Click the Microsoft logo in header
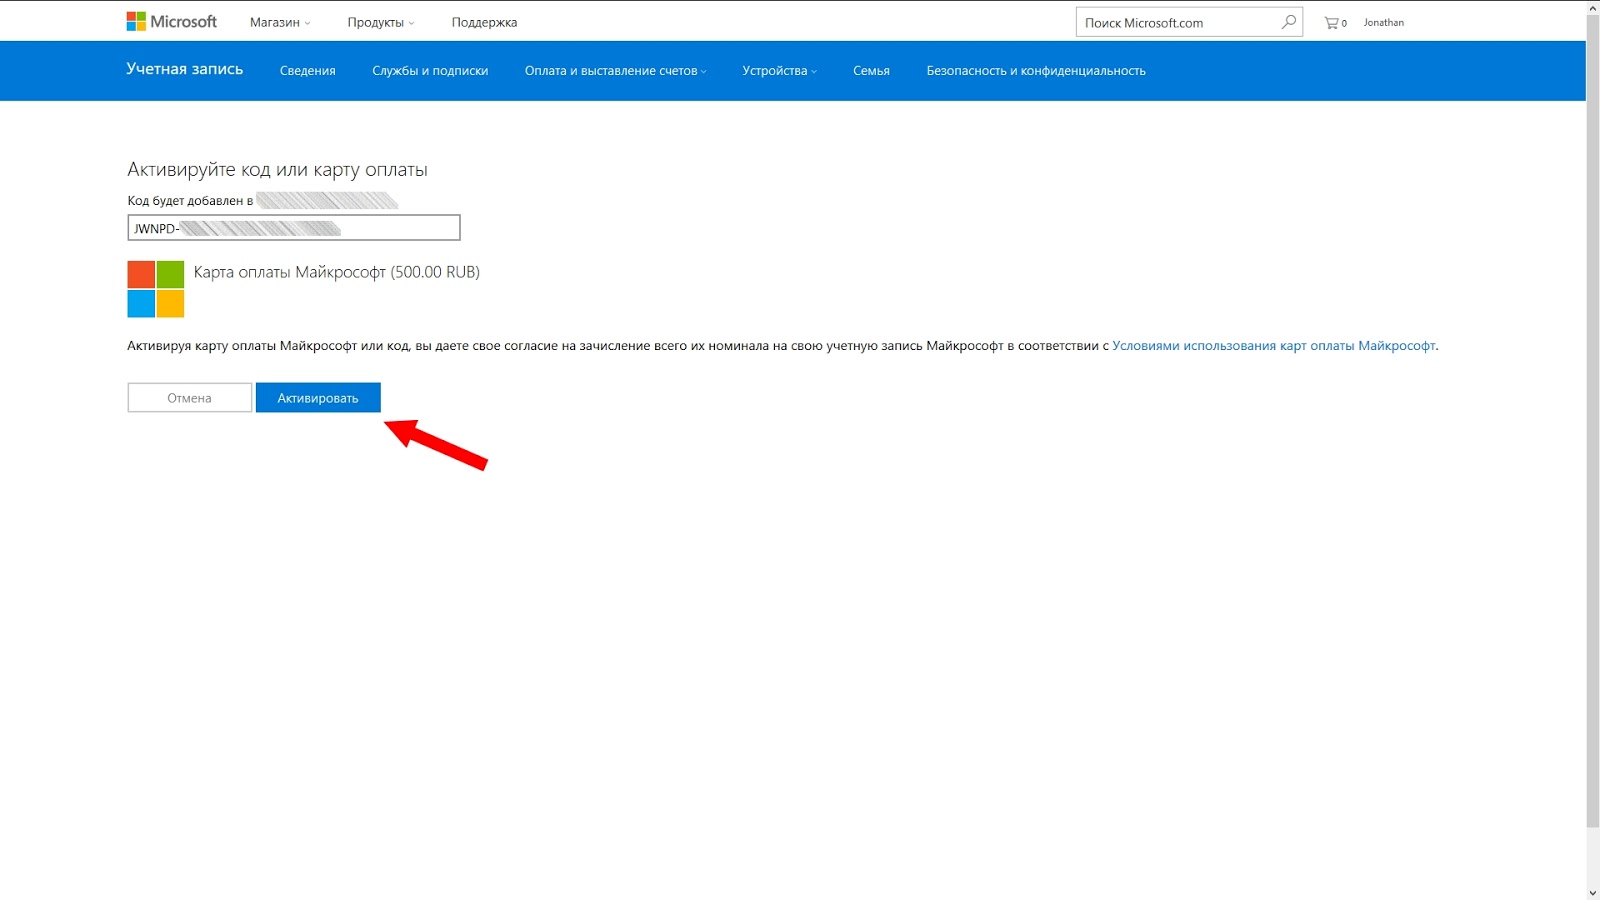The height and width of the screenshot is (900, 1600). coord(171,22)
